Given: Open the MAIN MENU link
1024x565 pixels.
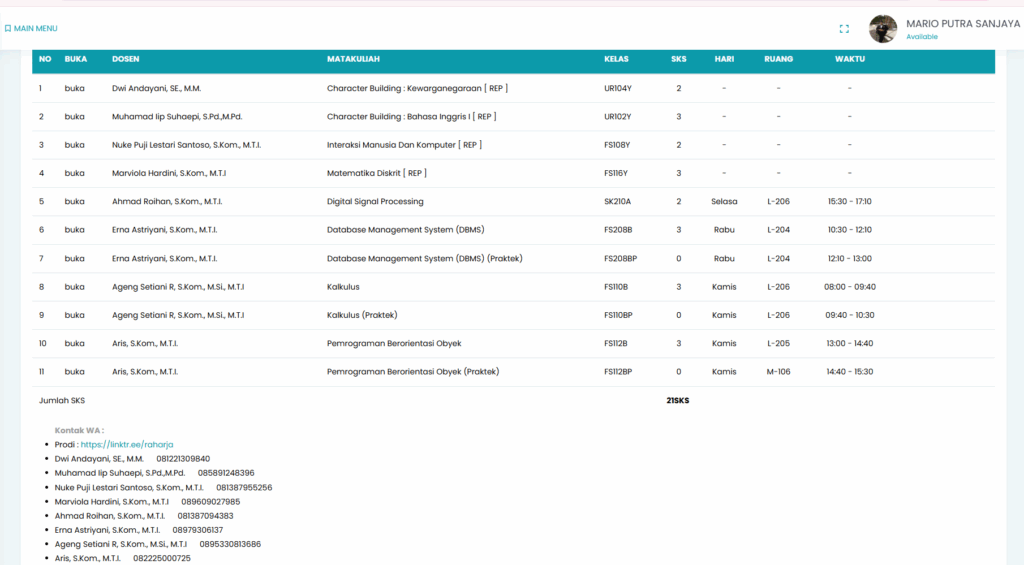Looking at the screenshot, I should 35,29.
